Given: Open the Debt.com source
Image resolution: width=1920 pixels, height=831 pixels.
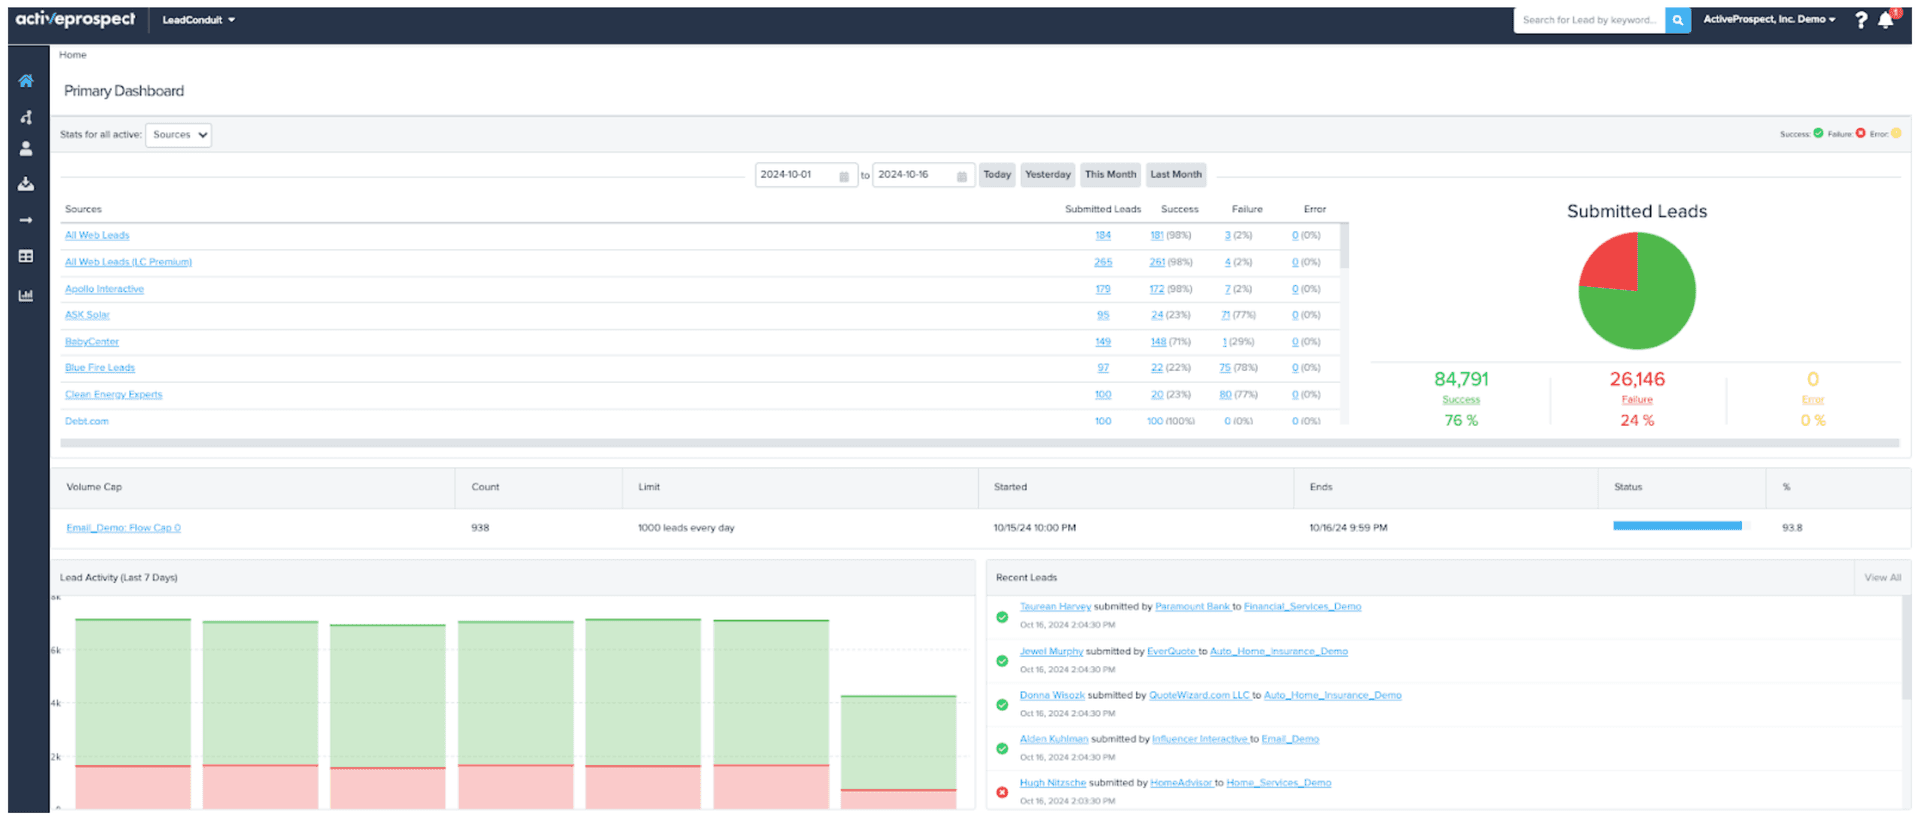Looking at the screenshot, I should pos(87,422).
